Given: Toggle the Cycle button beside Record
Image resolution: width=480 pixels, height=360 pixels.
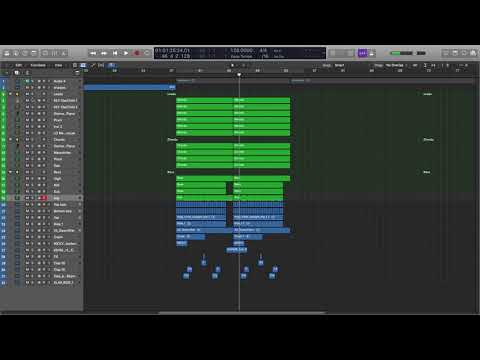Looking at the screenshot, I should pos(147,53).
